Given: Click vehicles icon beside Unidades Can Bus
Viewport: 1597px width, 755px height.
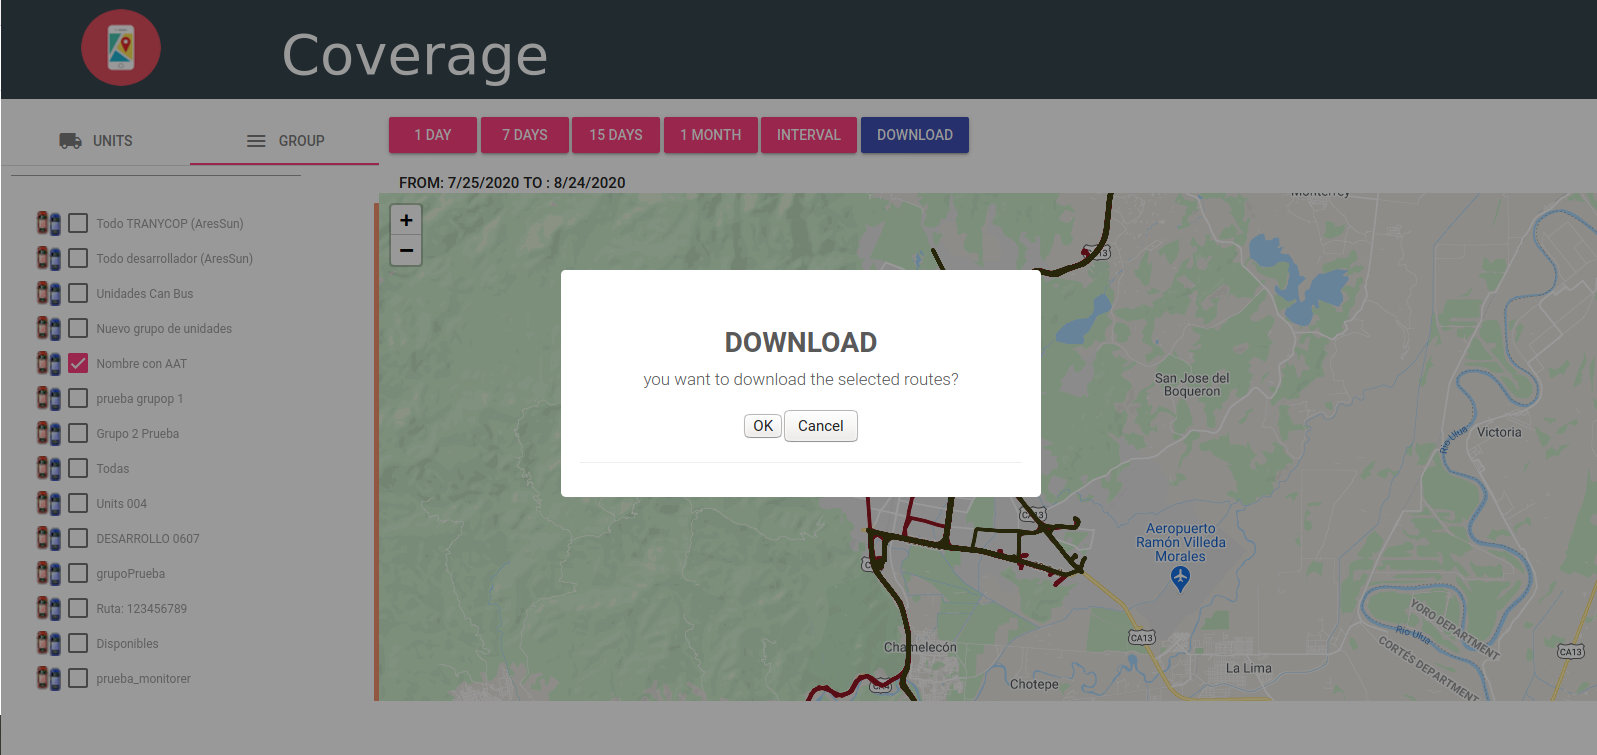Looking at the screenshot, I should click(x=49, y=293).
